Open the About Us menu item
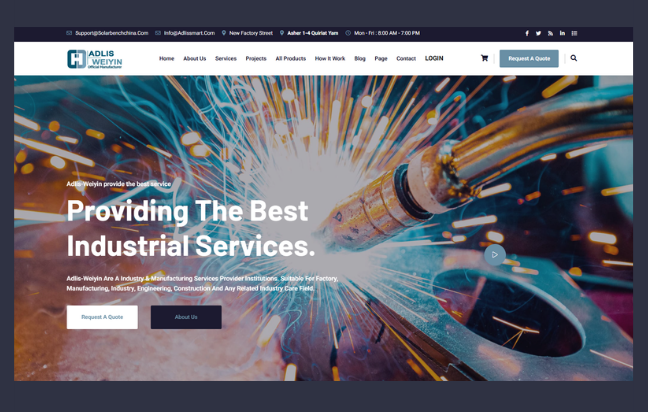 pos(194,59)
